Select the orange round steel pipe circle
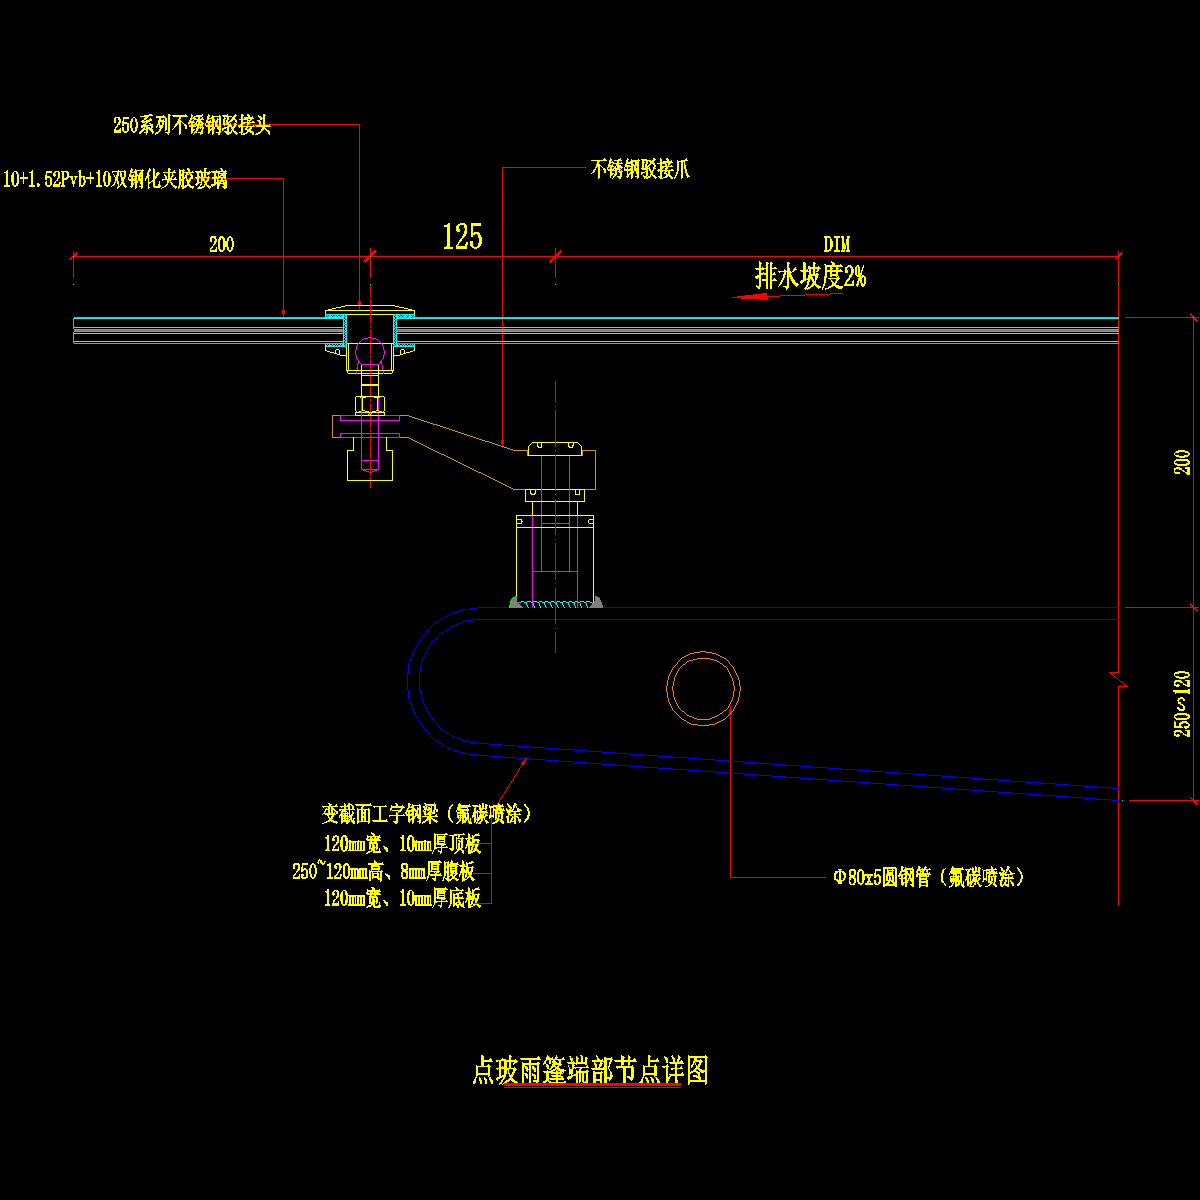 pos(704,689)
